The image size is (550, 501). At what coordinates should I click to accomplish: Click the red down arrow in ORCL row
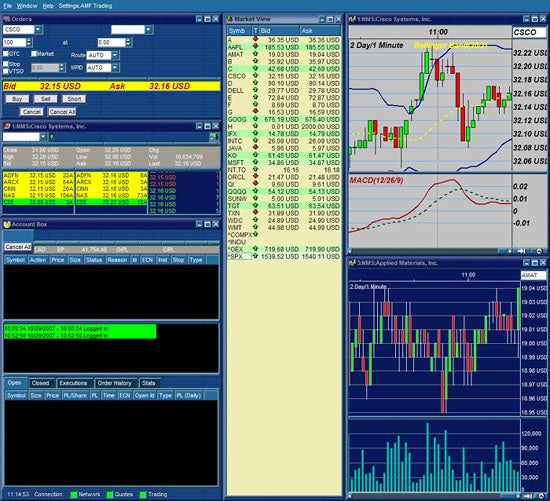(255, 176)
